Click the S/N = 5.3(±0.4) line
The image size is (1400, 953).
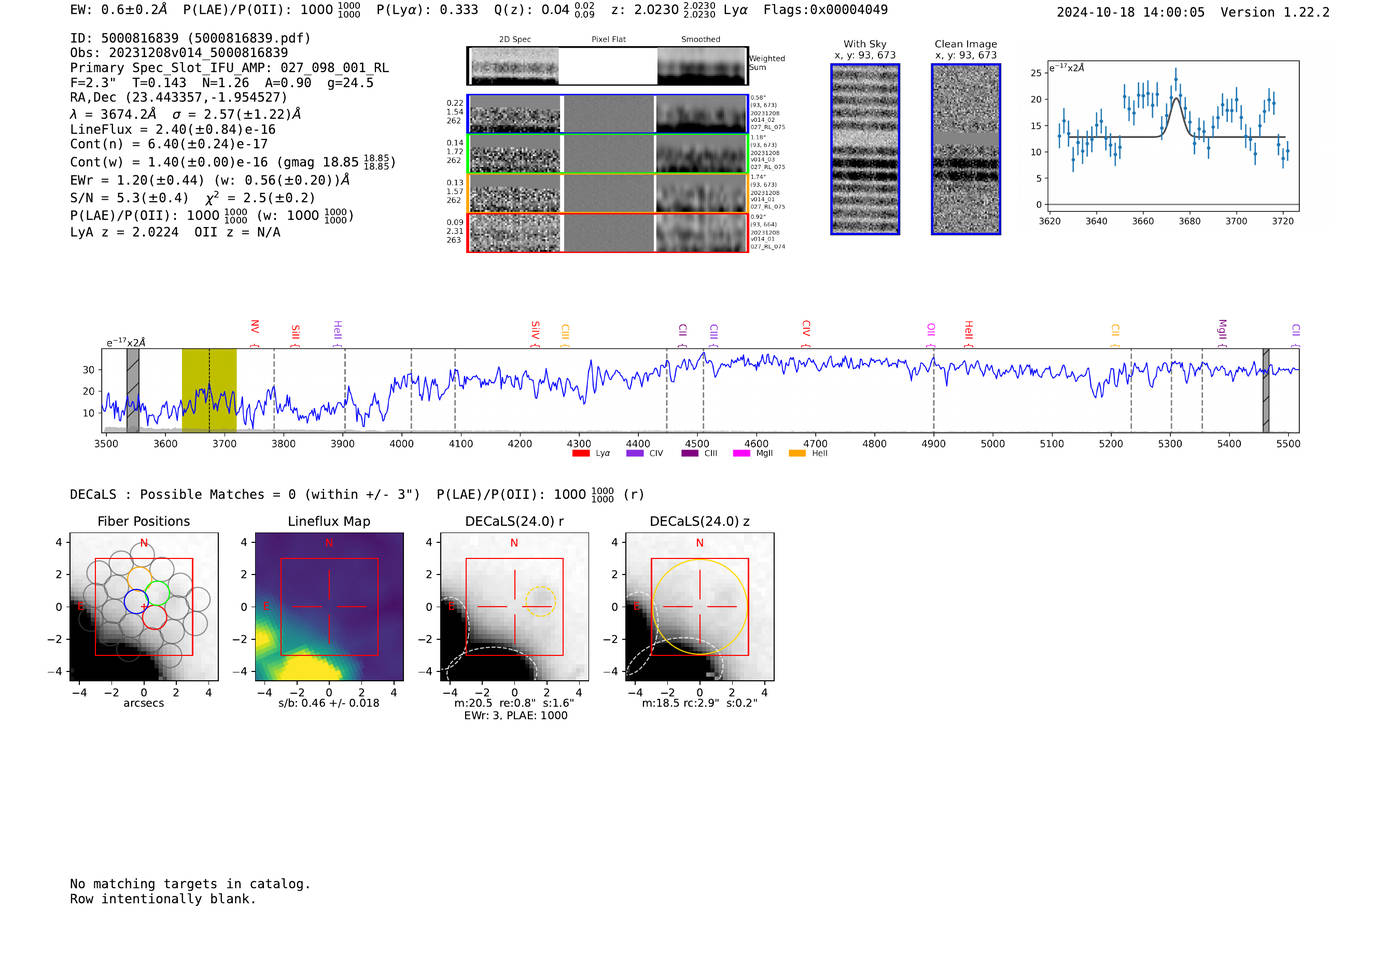[x=193, y=197]
